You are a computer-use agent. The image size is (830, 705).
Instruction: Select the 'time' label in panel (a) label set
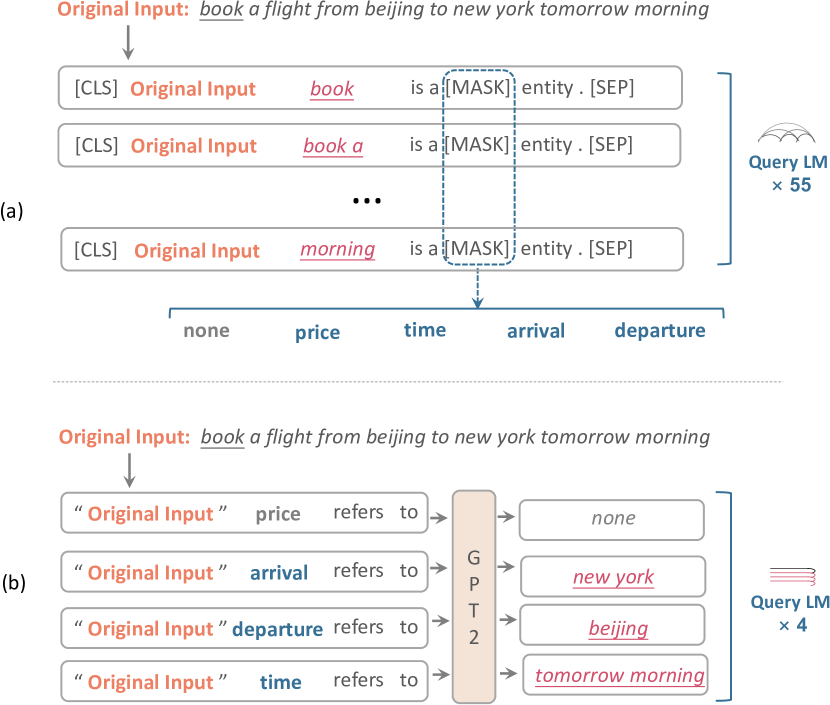[425, 330]
